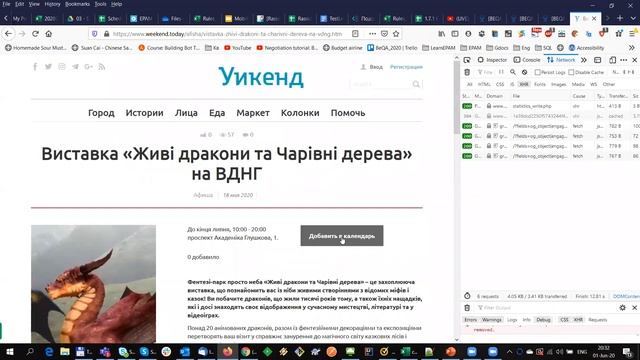The width and height of the screenshot is (640, 360).
Task: Bookmark this page with the star icon
Action: pyautogui.click(x=396, y=34)
